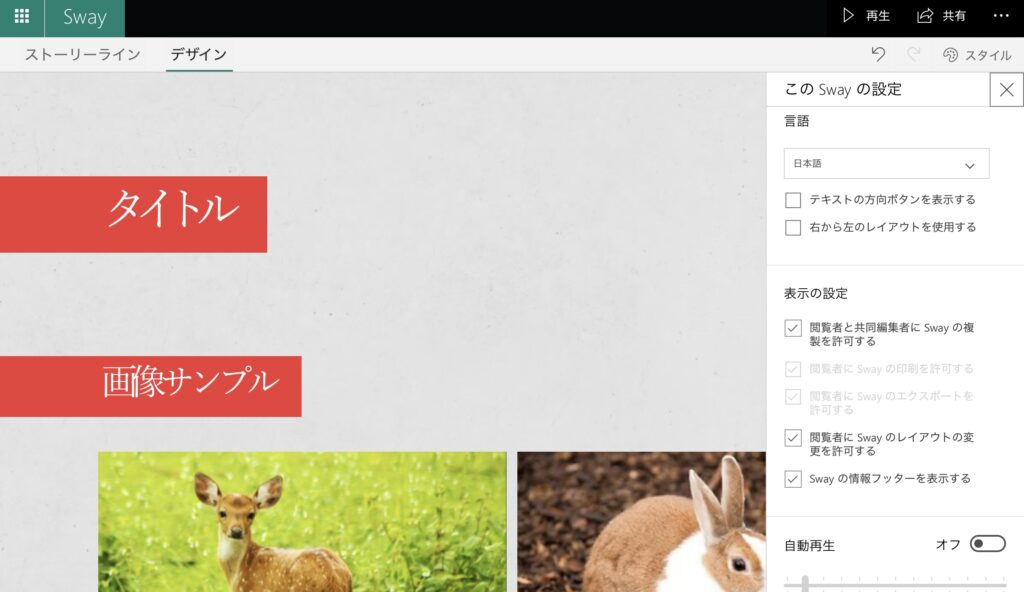This screenshot has width=1024, height=592.
Task: Uncheck Sway のレイアウトの変更を許可する checkbox
Action: coord(793,438)
